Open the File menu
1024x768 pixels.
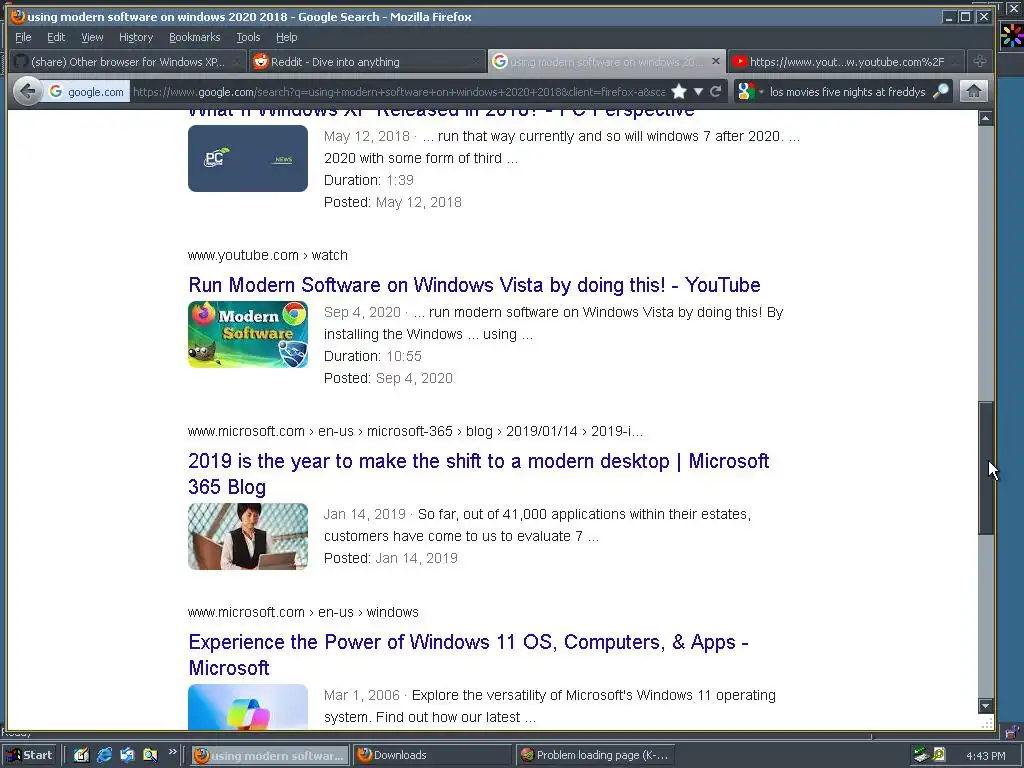point(23,37)
